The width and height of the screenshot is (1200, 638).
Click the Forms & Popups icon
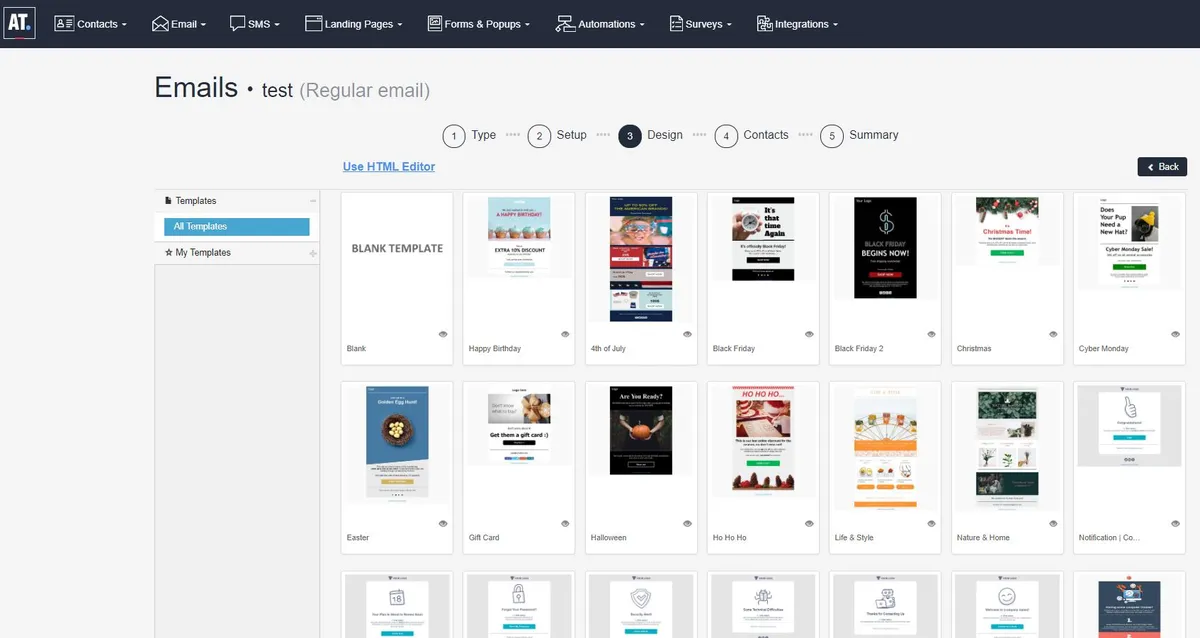coord(435,23)
